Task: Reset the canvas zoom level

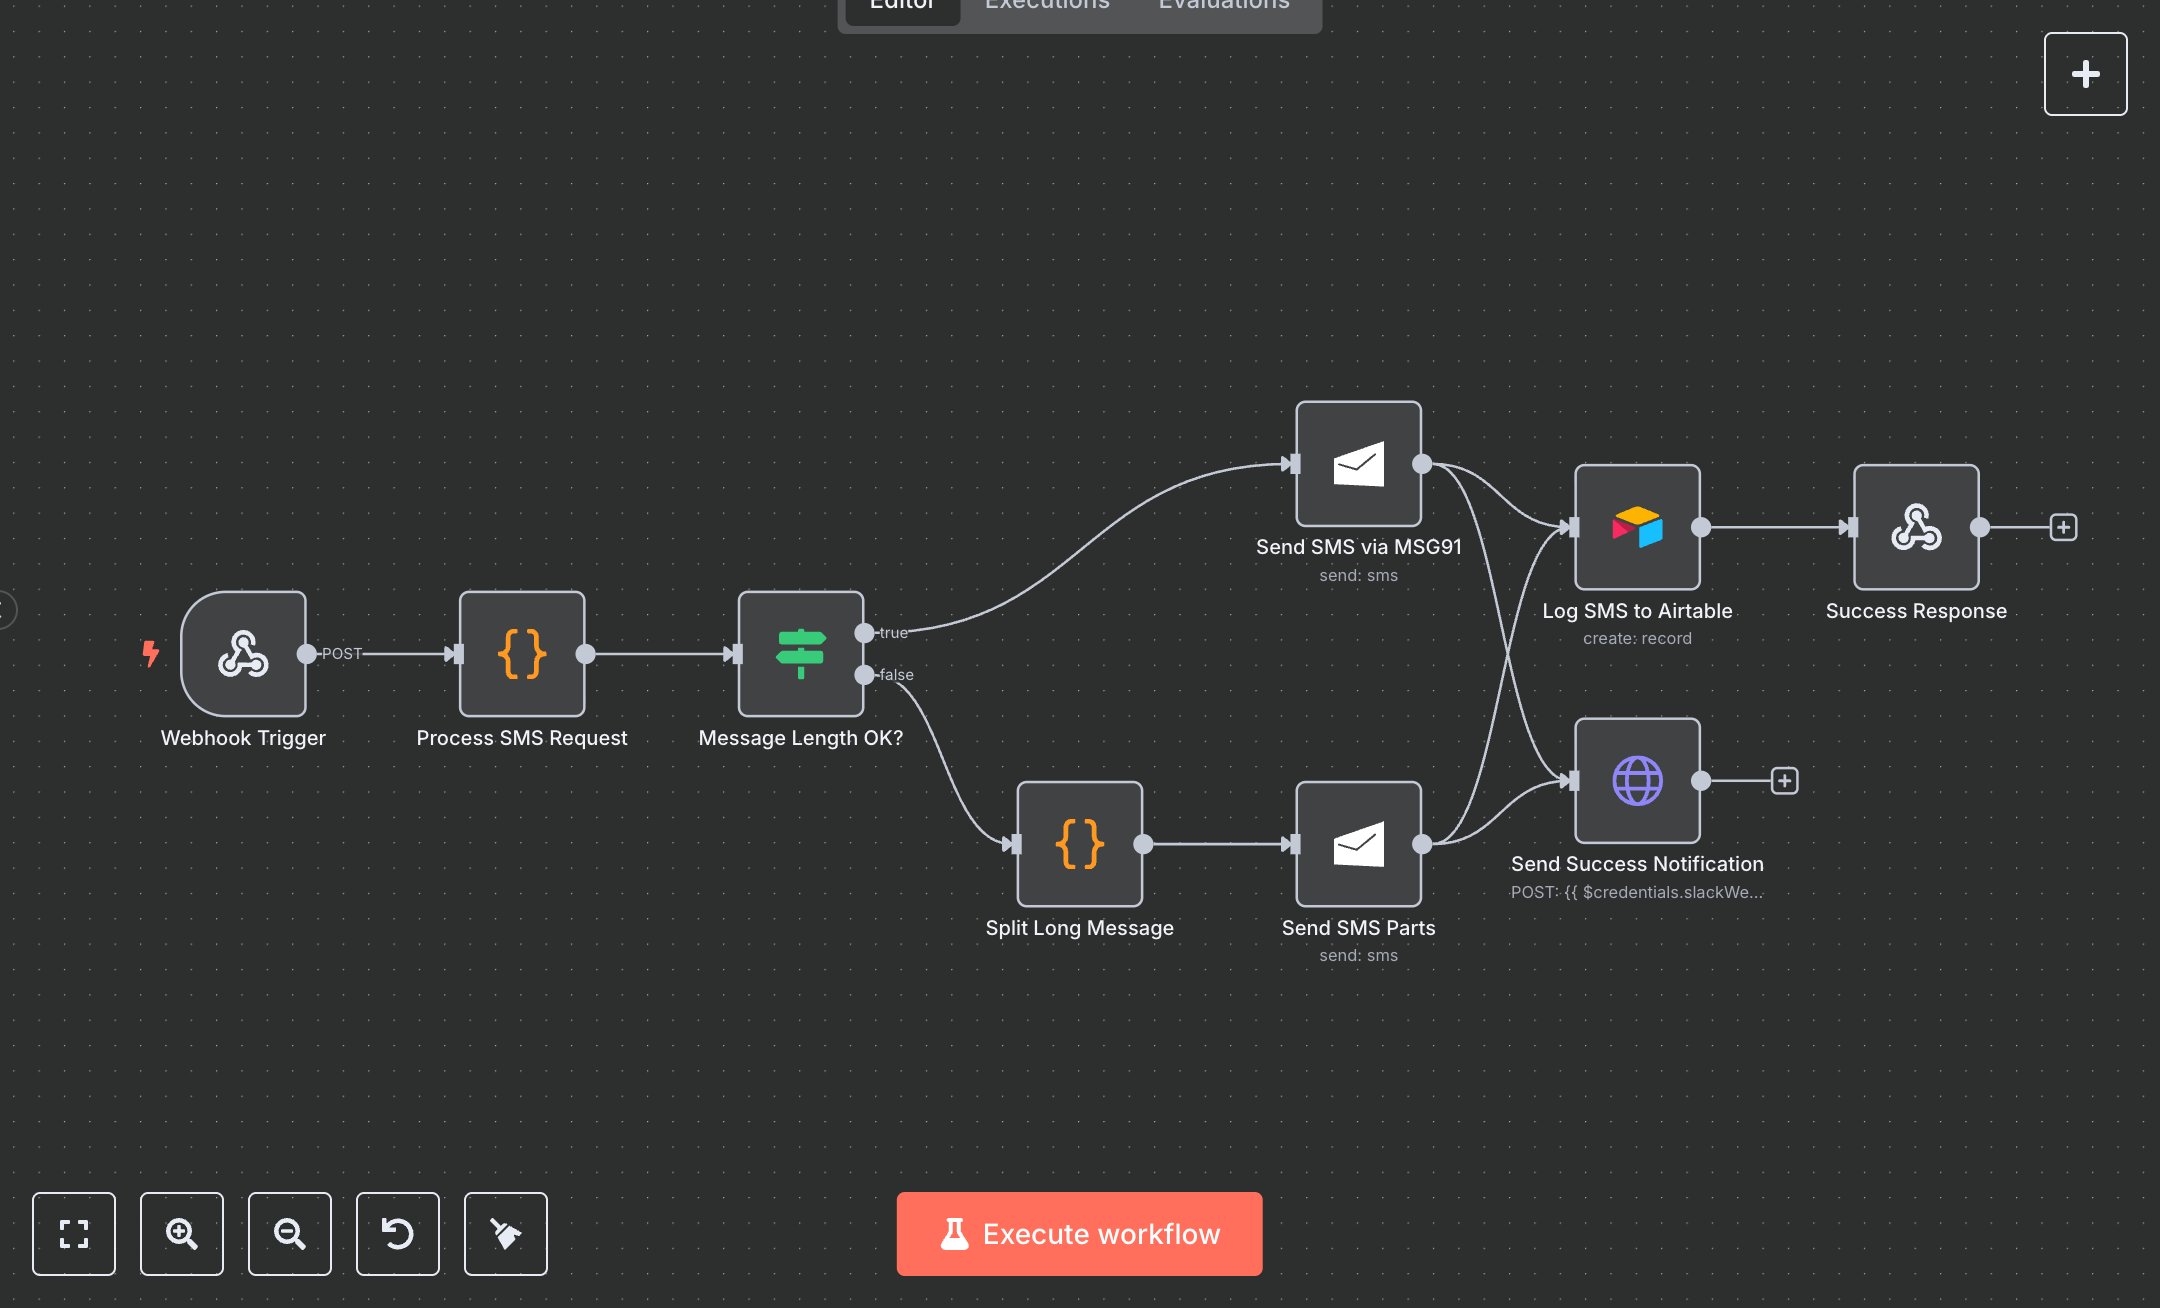Action: 398,1234
